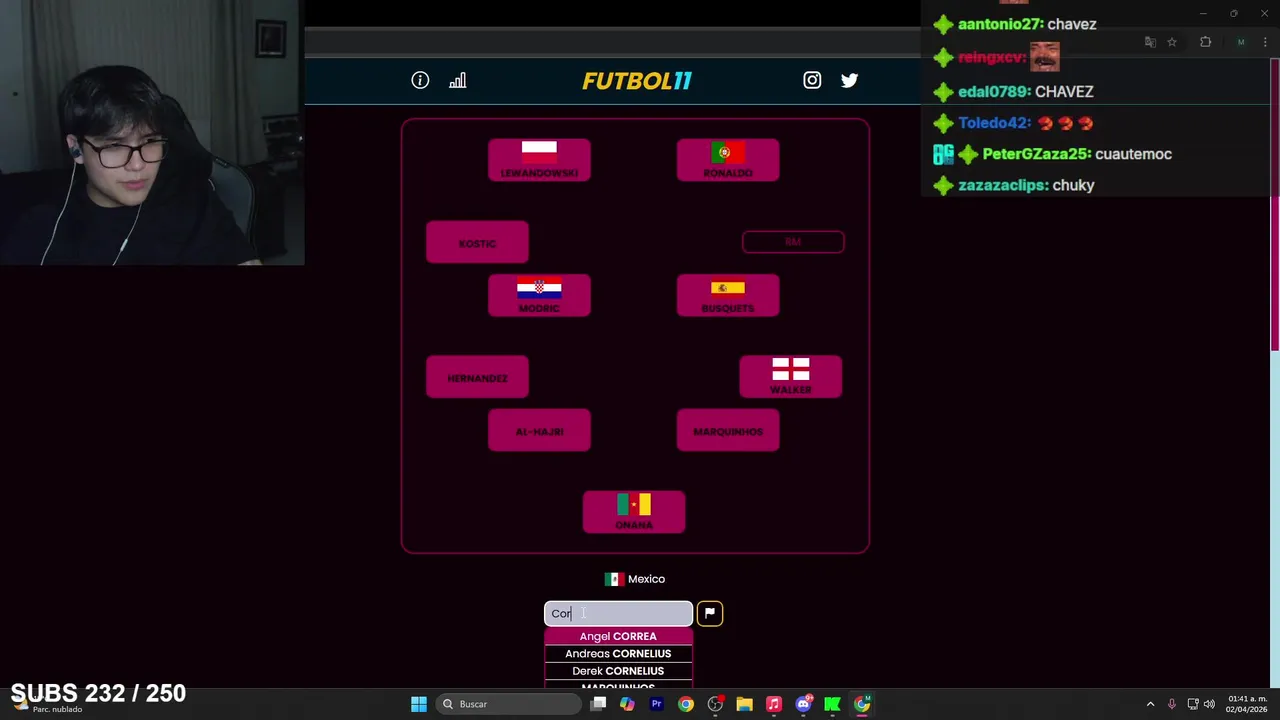Select the MODRIC player card
Image resolution: width=1280 pixels, height=720 pixels.
(x=539, y=296)
